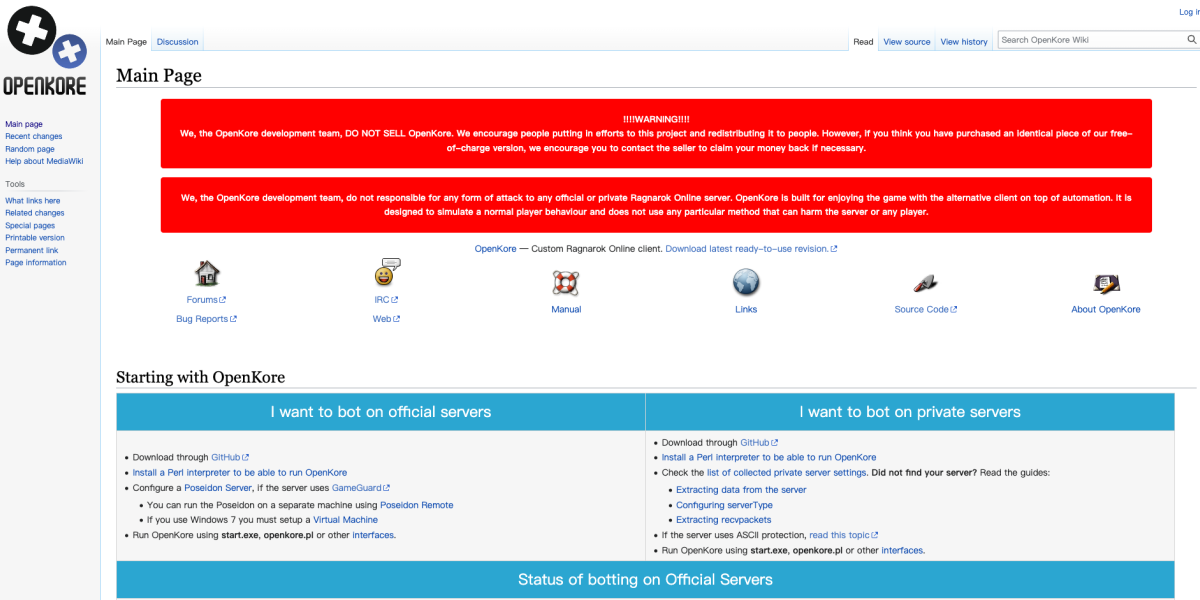Click the Links globe icon
This screenshot has height=600, width=1200.
pos(746,283)
